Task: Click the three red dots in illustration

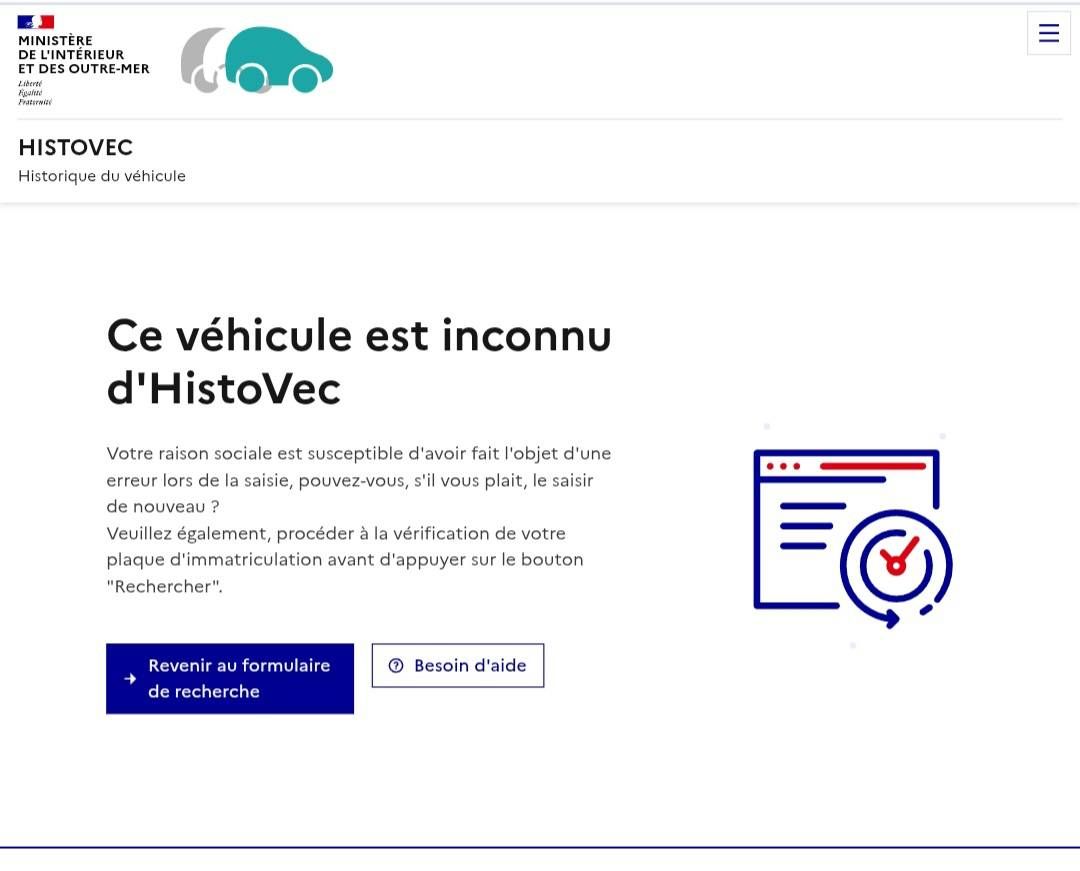Action: coord(783,466)
